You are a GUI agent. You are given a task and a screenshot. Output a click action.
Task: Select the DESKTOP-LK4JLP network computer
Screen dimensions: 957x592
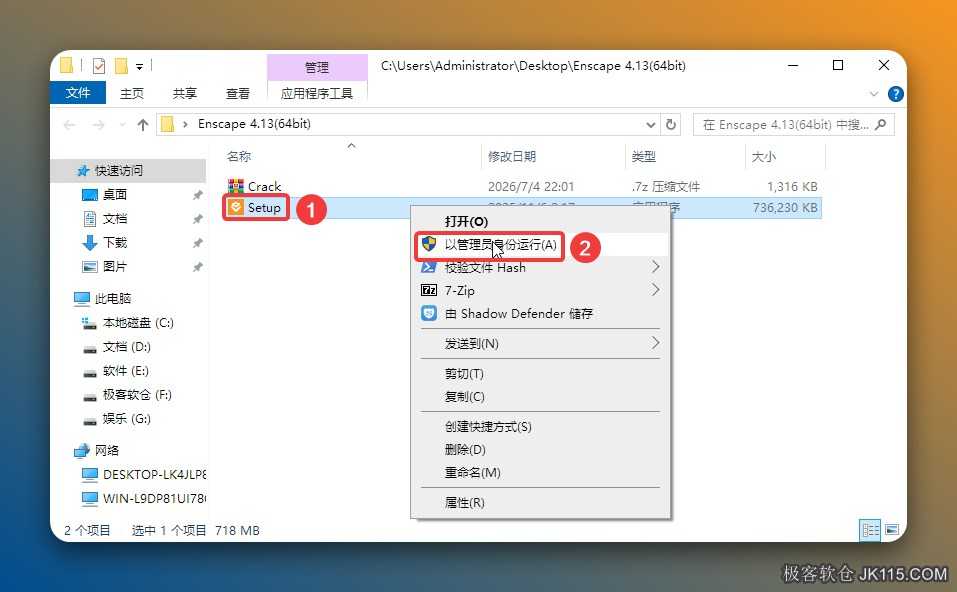click(x=144, y=474)
